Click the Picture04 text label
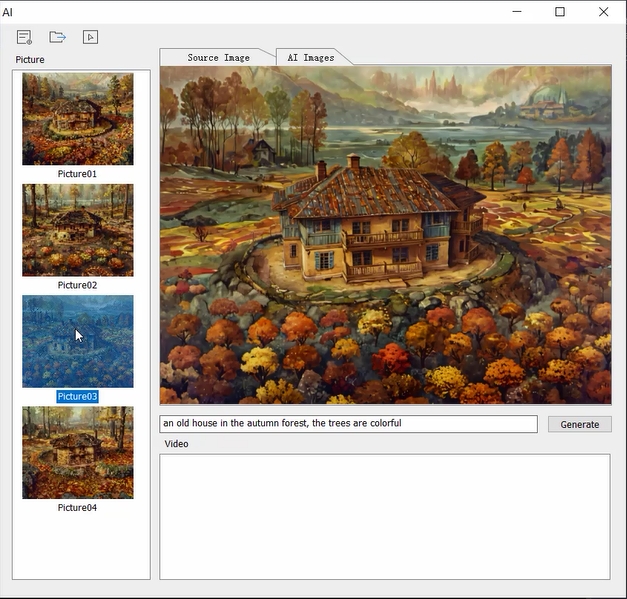627x599 pixels. coord(78,508)
